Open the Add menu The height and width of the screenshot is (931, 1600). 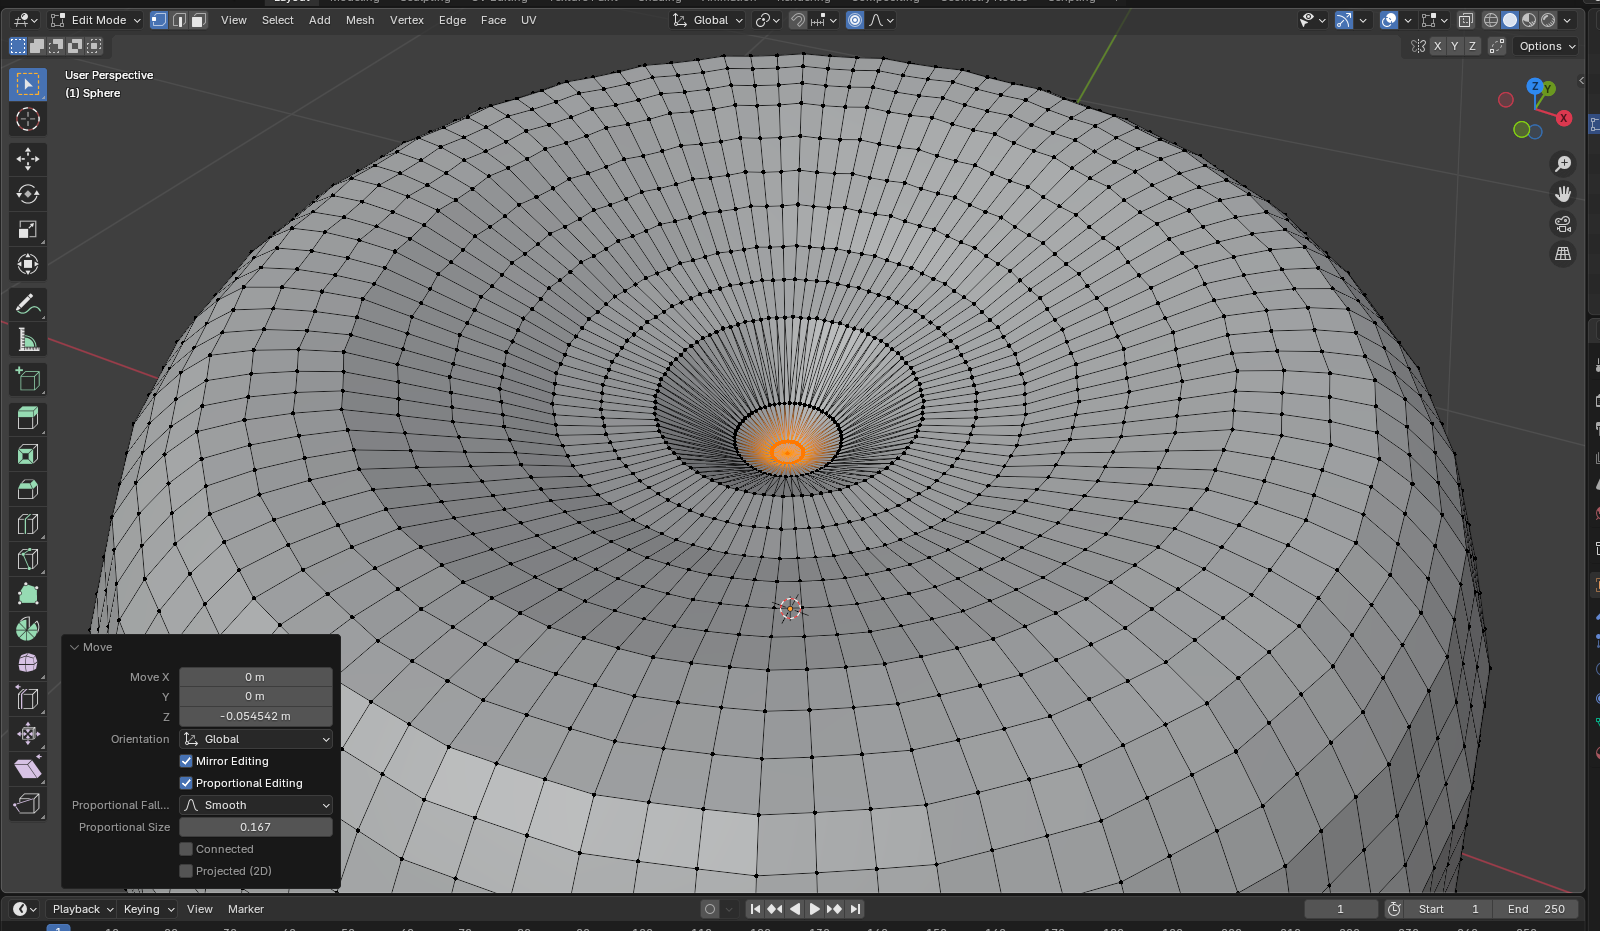click(320, 20)
